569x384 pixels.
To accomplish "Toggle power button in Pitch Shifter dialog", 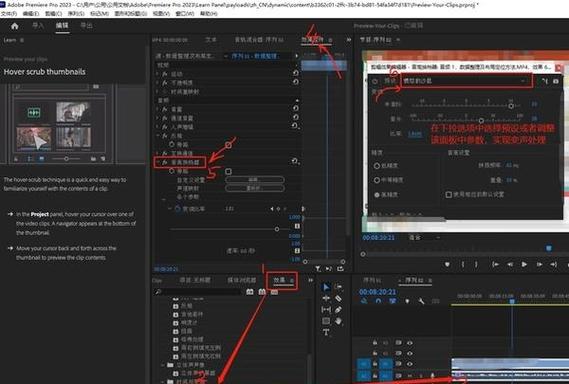I will click(375, 81).
